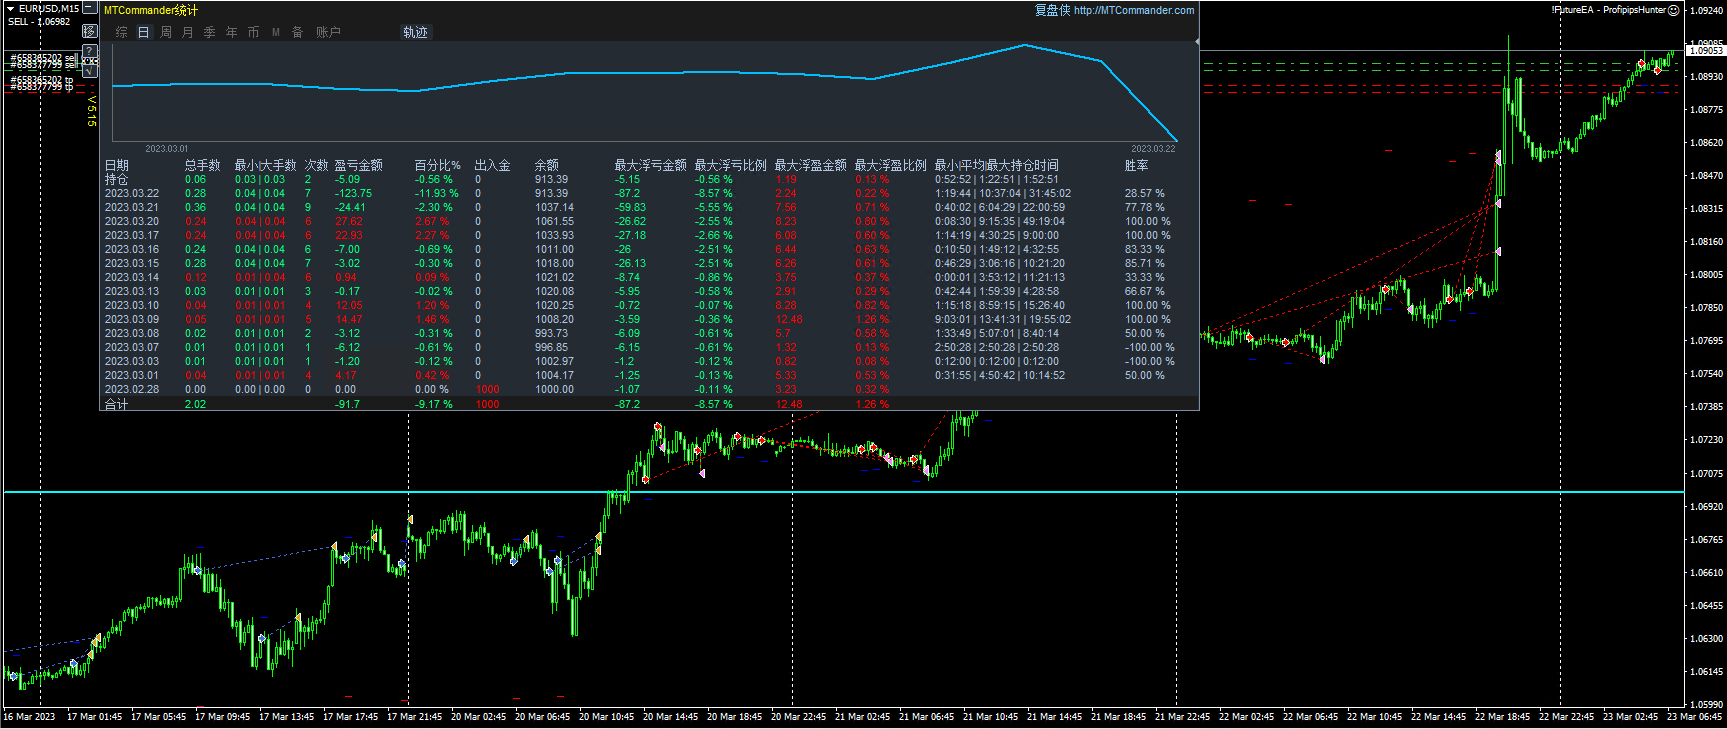This screenshot has width=1727, height=729.
Task: Open the 月 monthly statistics tab
Action: 188,32
